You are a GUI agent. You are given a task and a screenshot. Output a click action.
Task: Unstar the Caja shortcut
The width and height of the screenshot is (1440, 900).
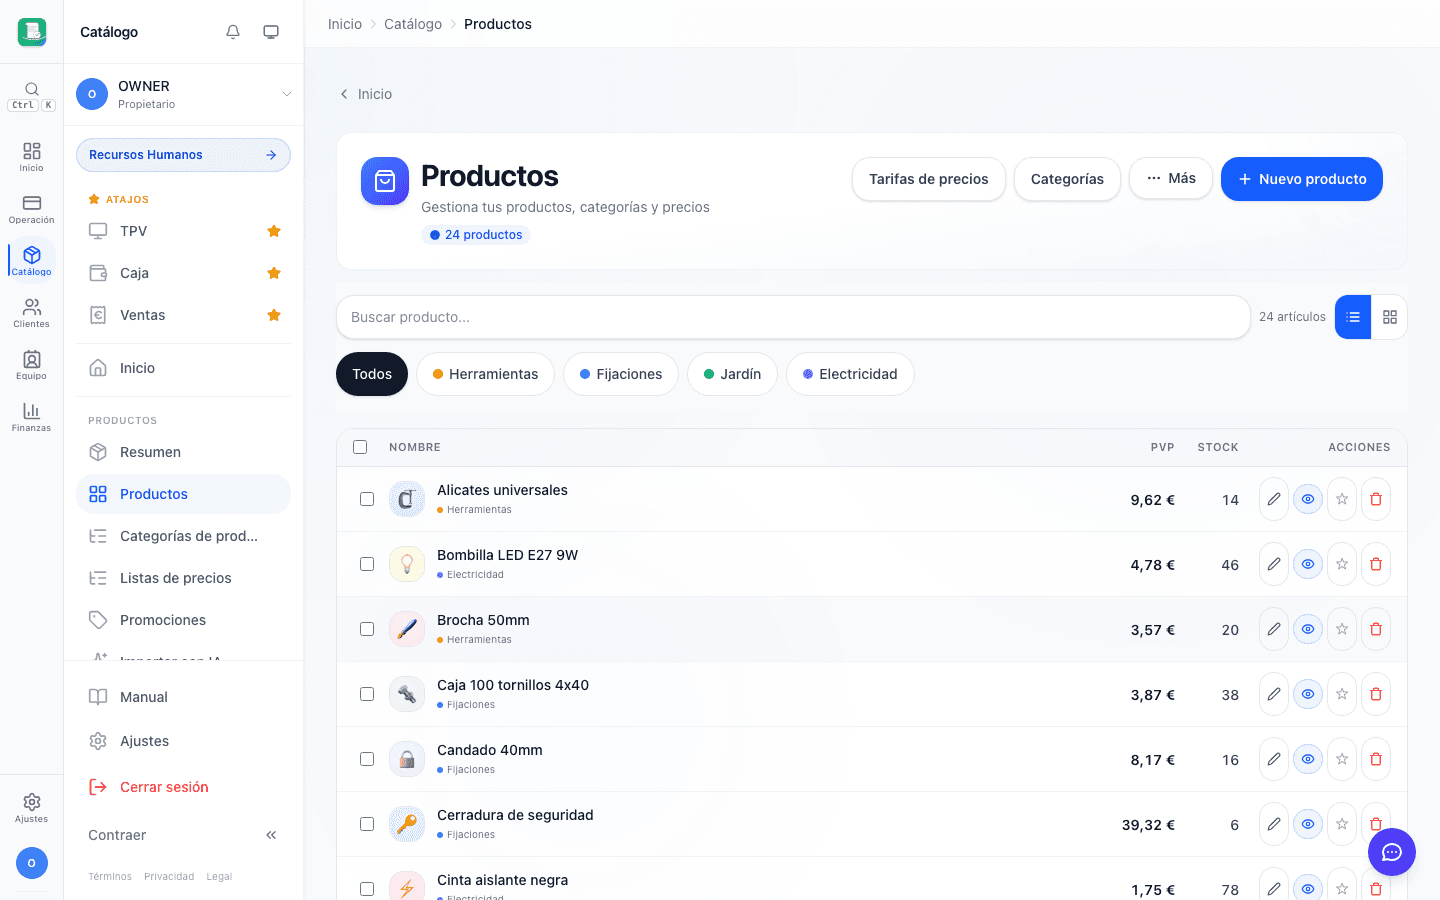(274, 273)
